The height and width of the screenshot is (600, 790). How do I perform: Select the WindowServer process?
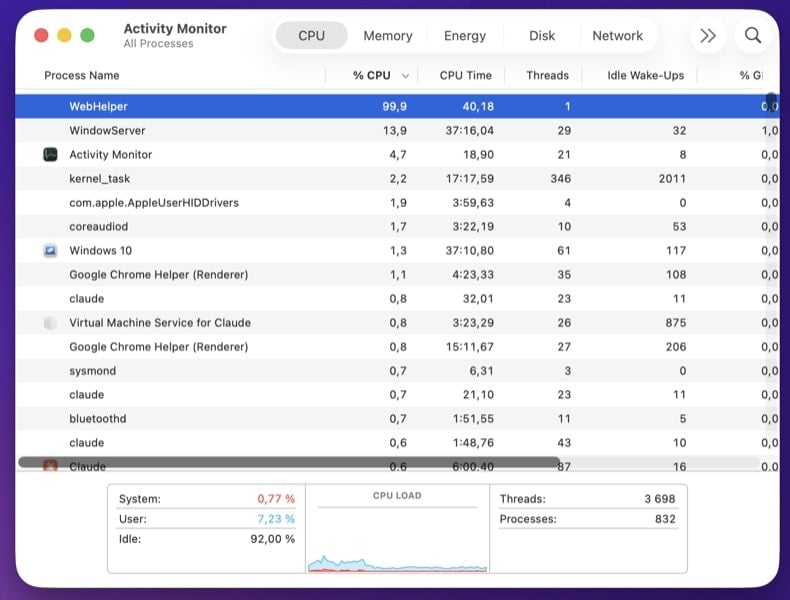[x=107, y=130]
